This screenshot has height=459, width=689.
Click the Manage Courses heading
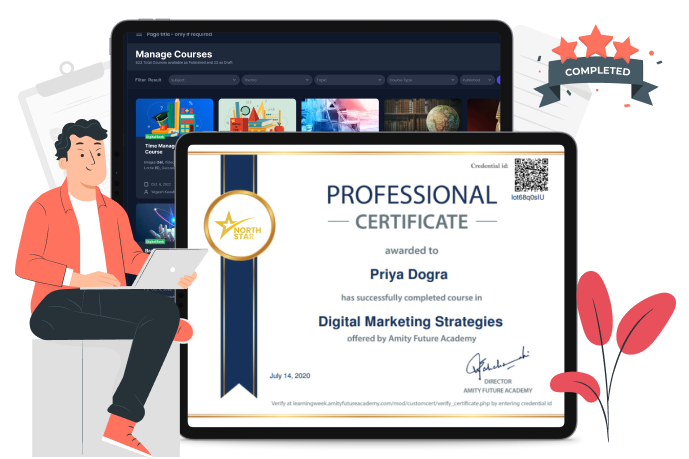[x=173, y=54]
